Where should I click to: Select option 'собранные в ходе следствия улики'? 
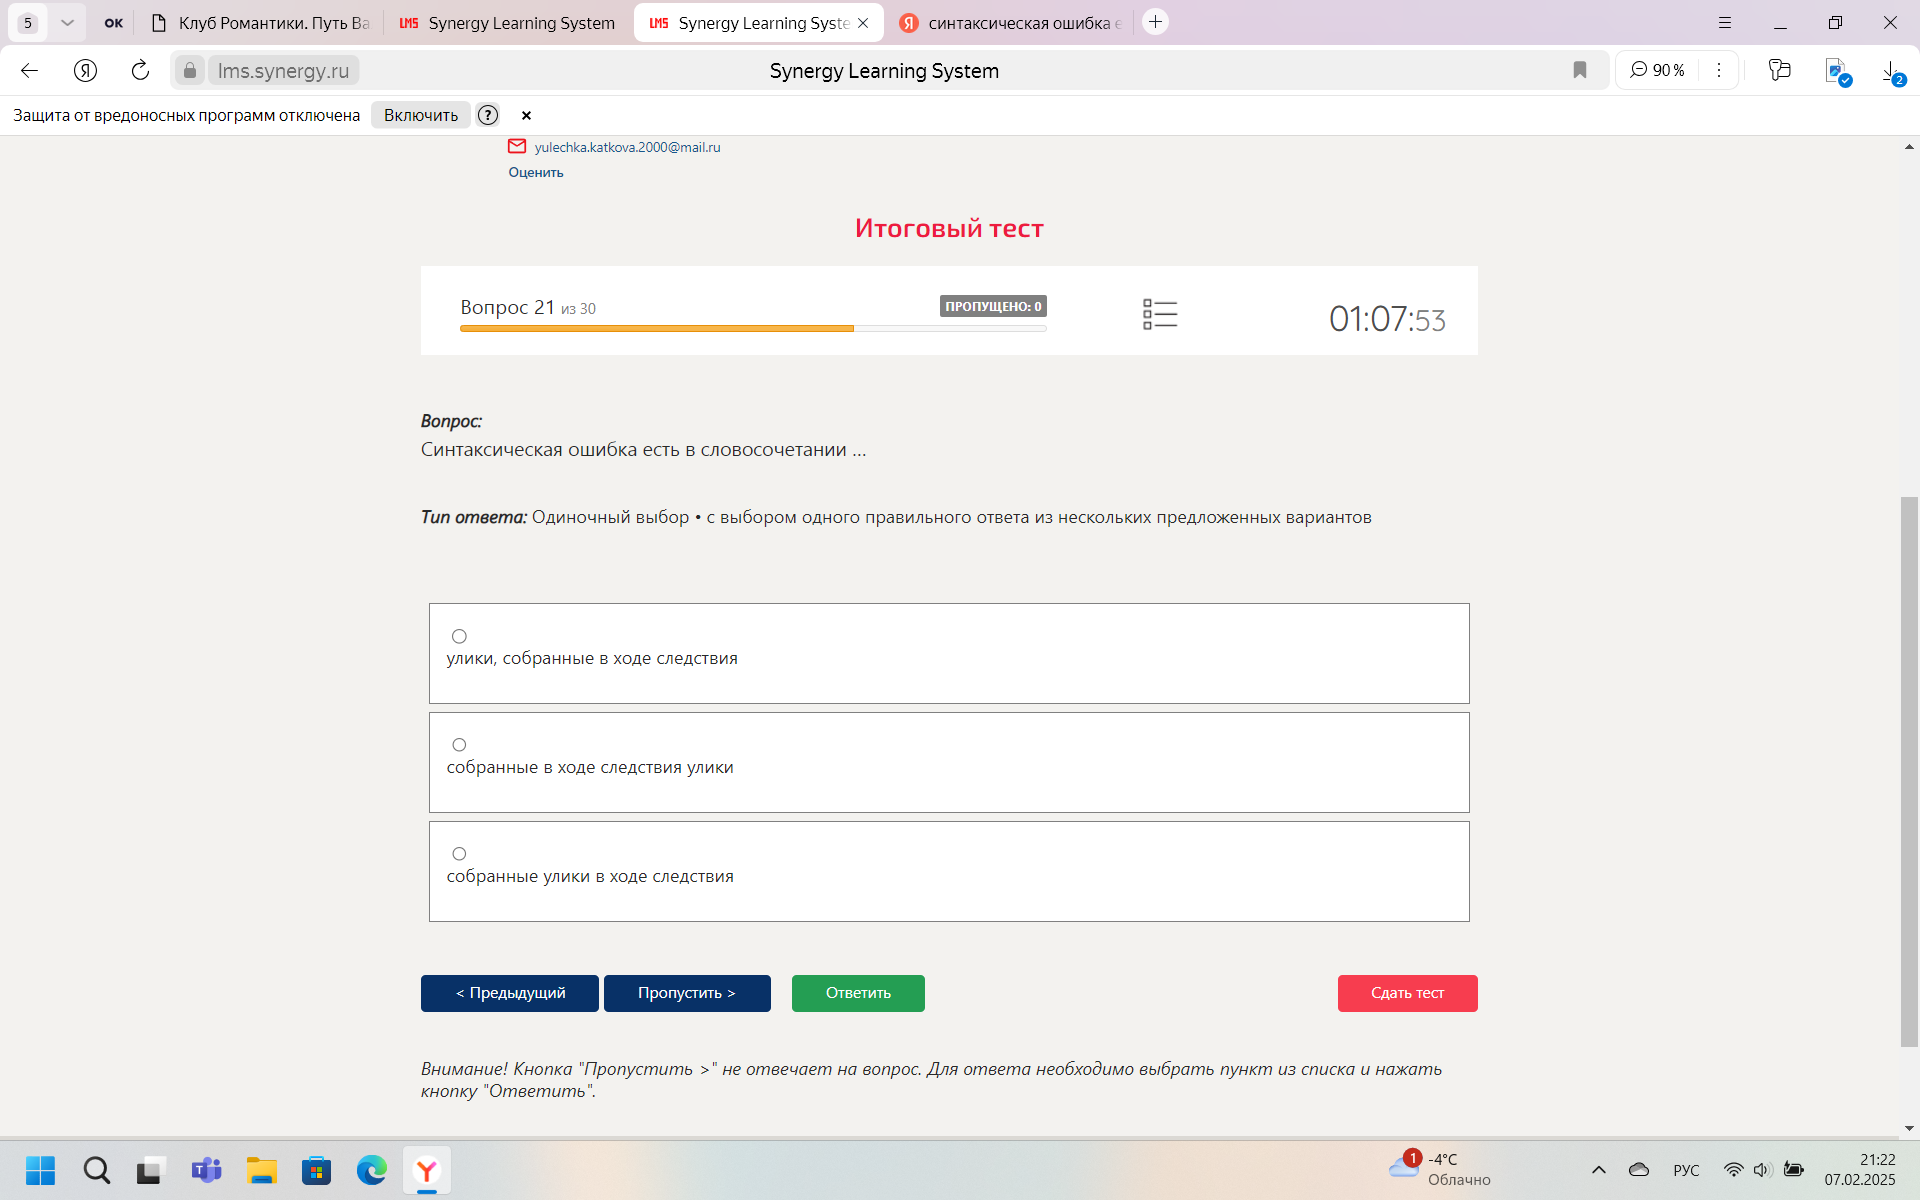(x=459, y=745)
